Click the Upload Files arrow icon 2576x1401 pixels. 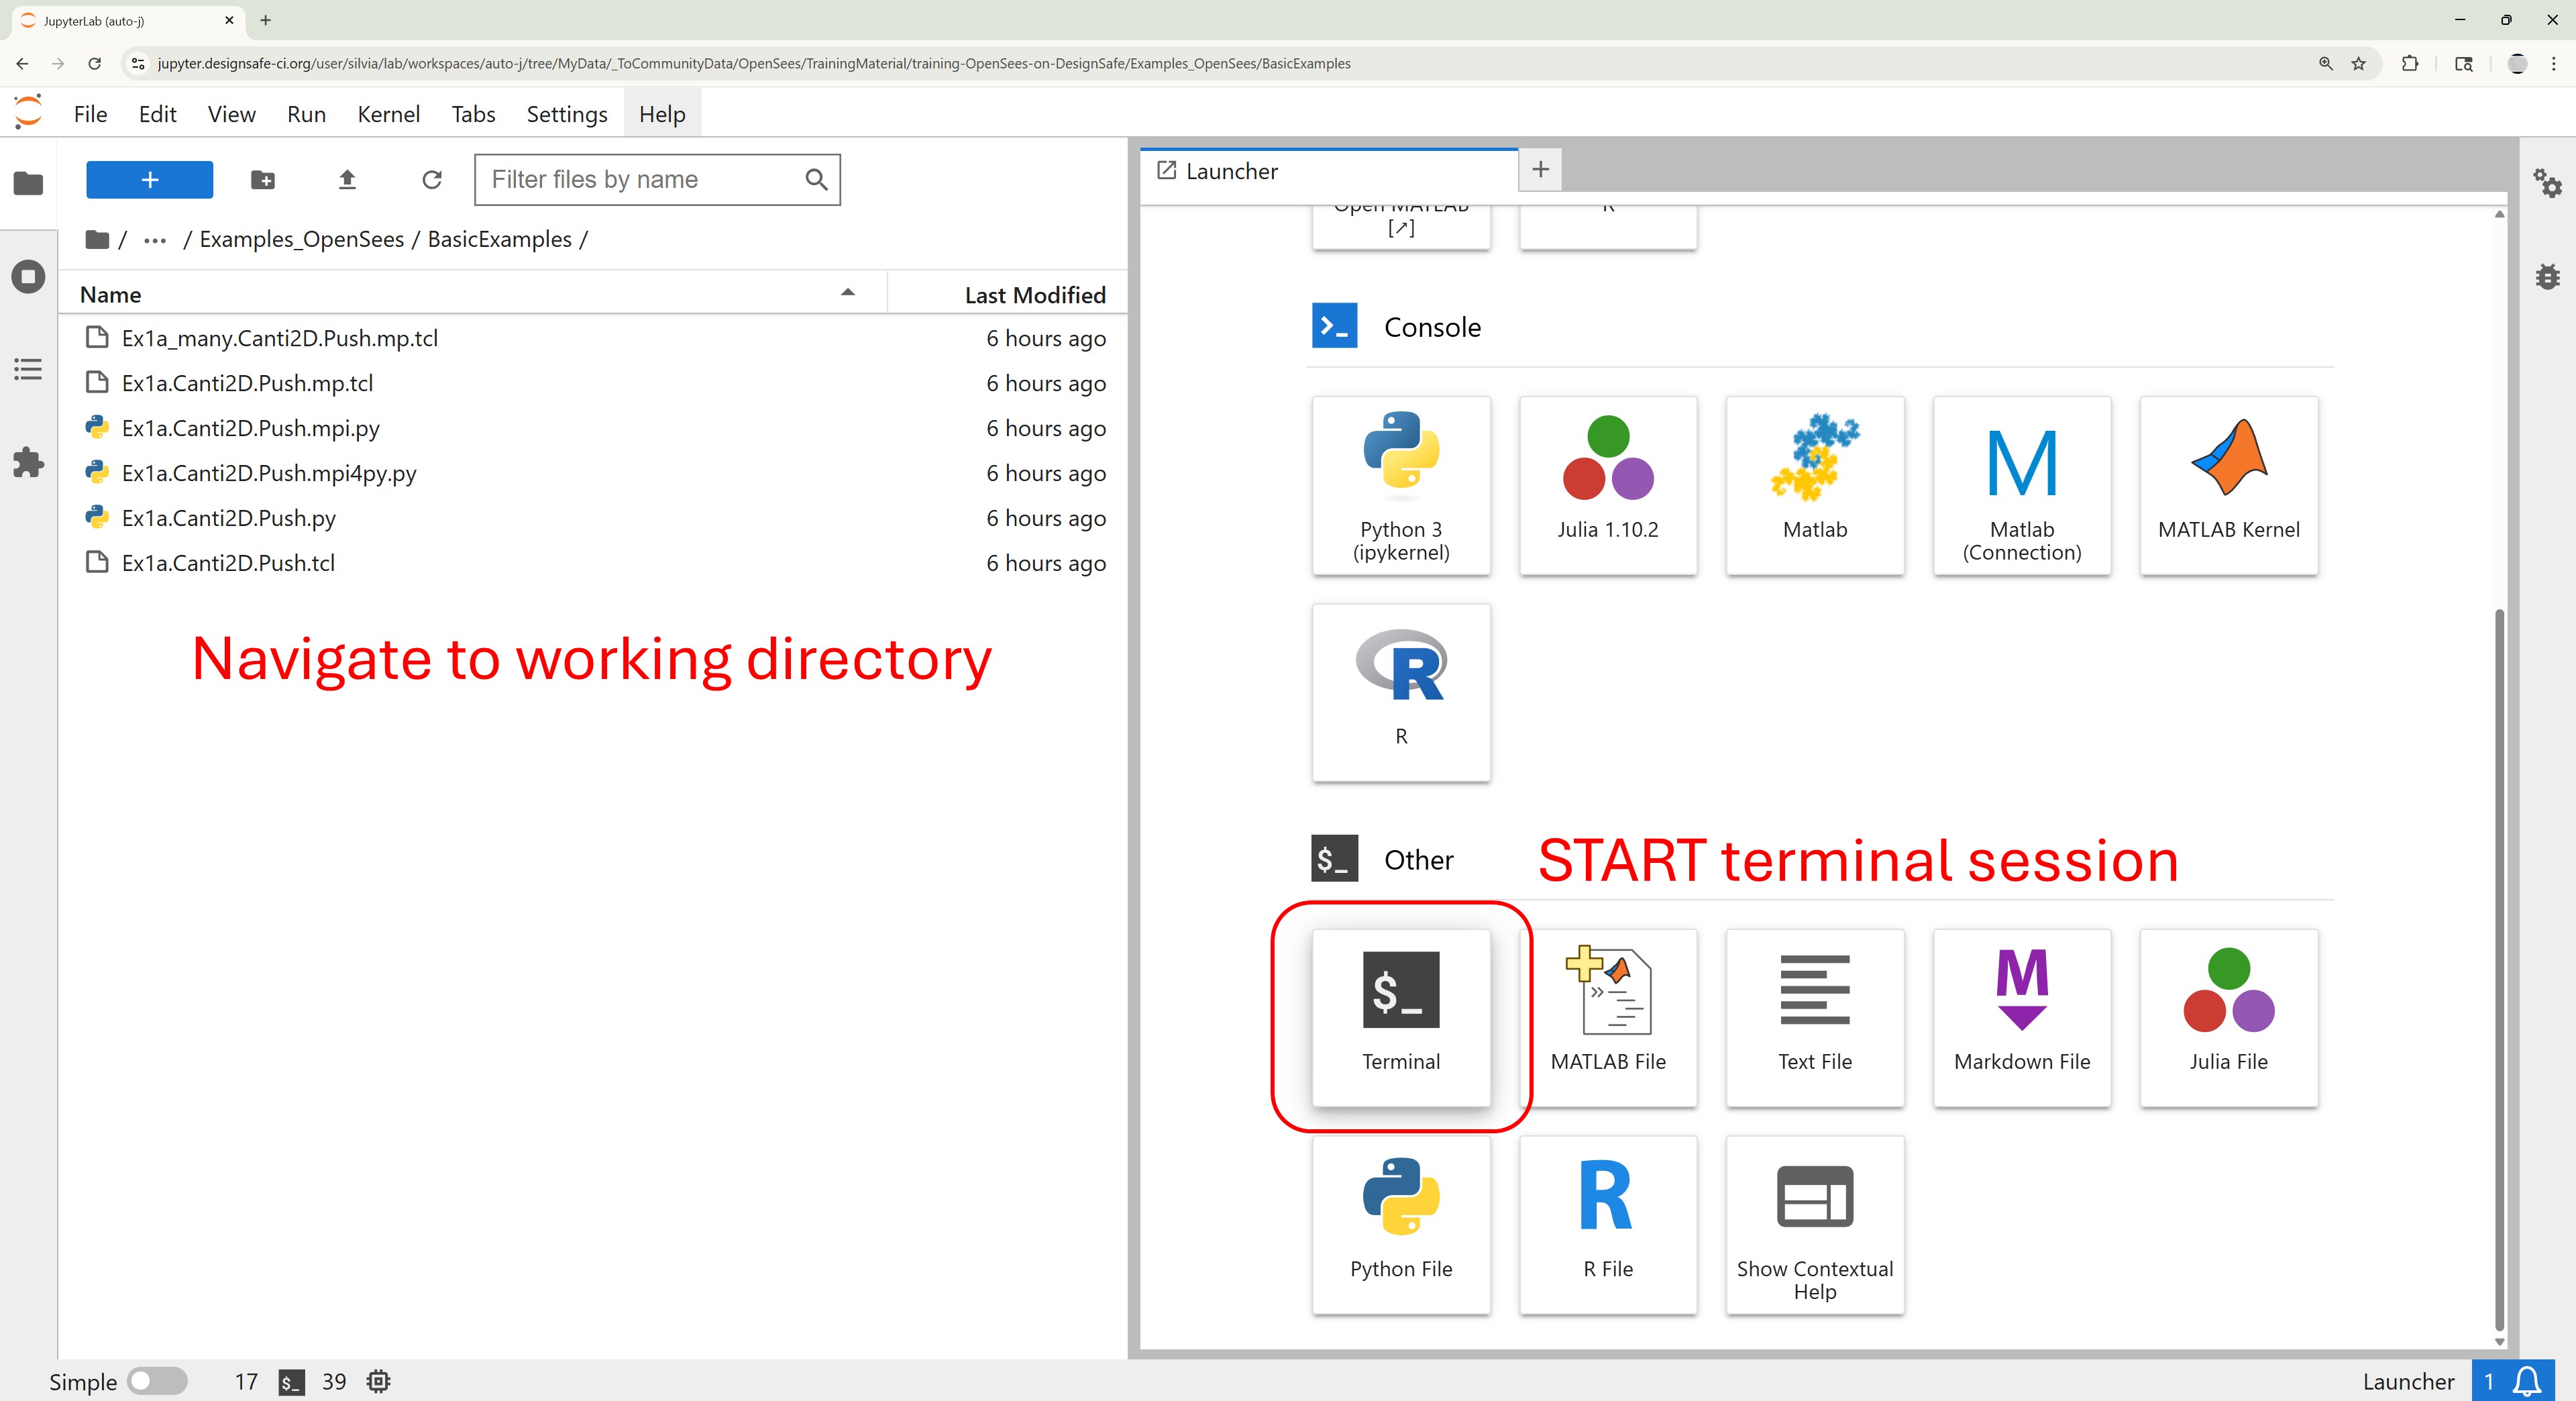[x=347, y=180]
